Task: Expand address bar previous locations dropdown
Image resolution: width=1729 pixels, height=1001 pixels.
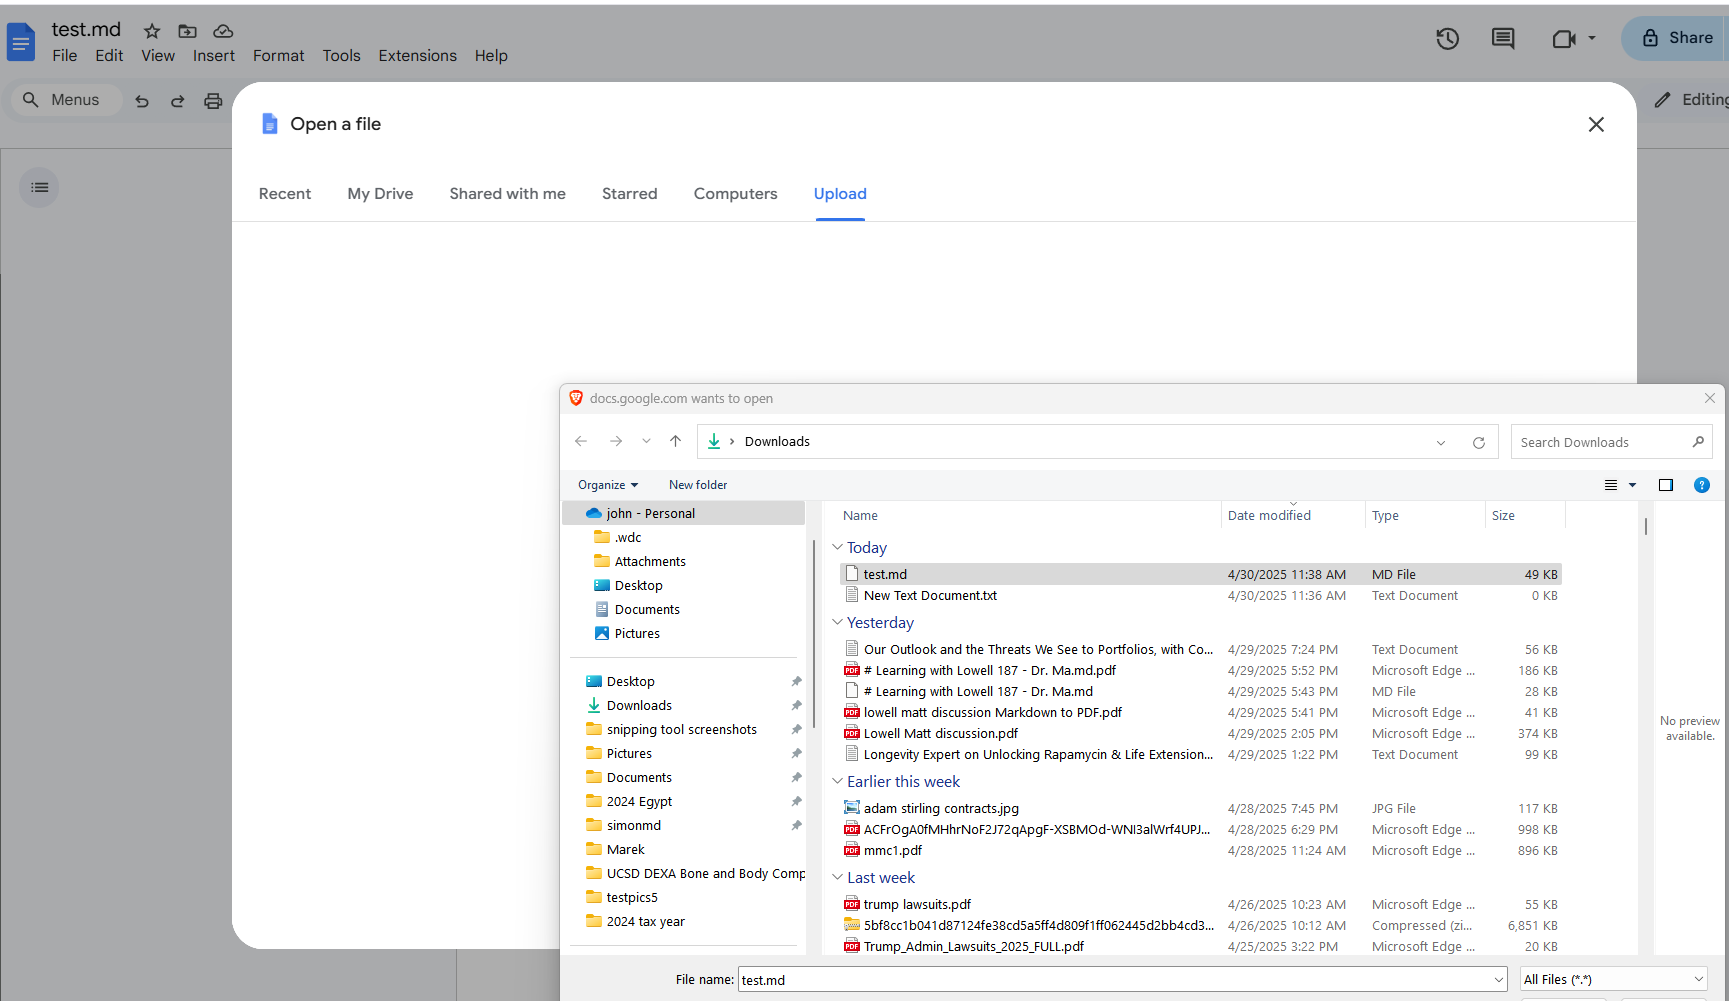Action: pyautogui.click(x=1441, y=442)
